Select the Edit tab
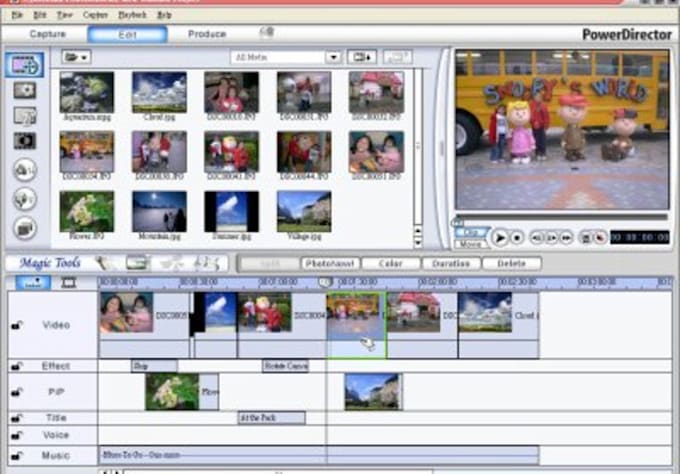Screen dimensions: 680x474 point(128,35)
